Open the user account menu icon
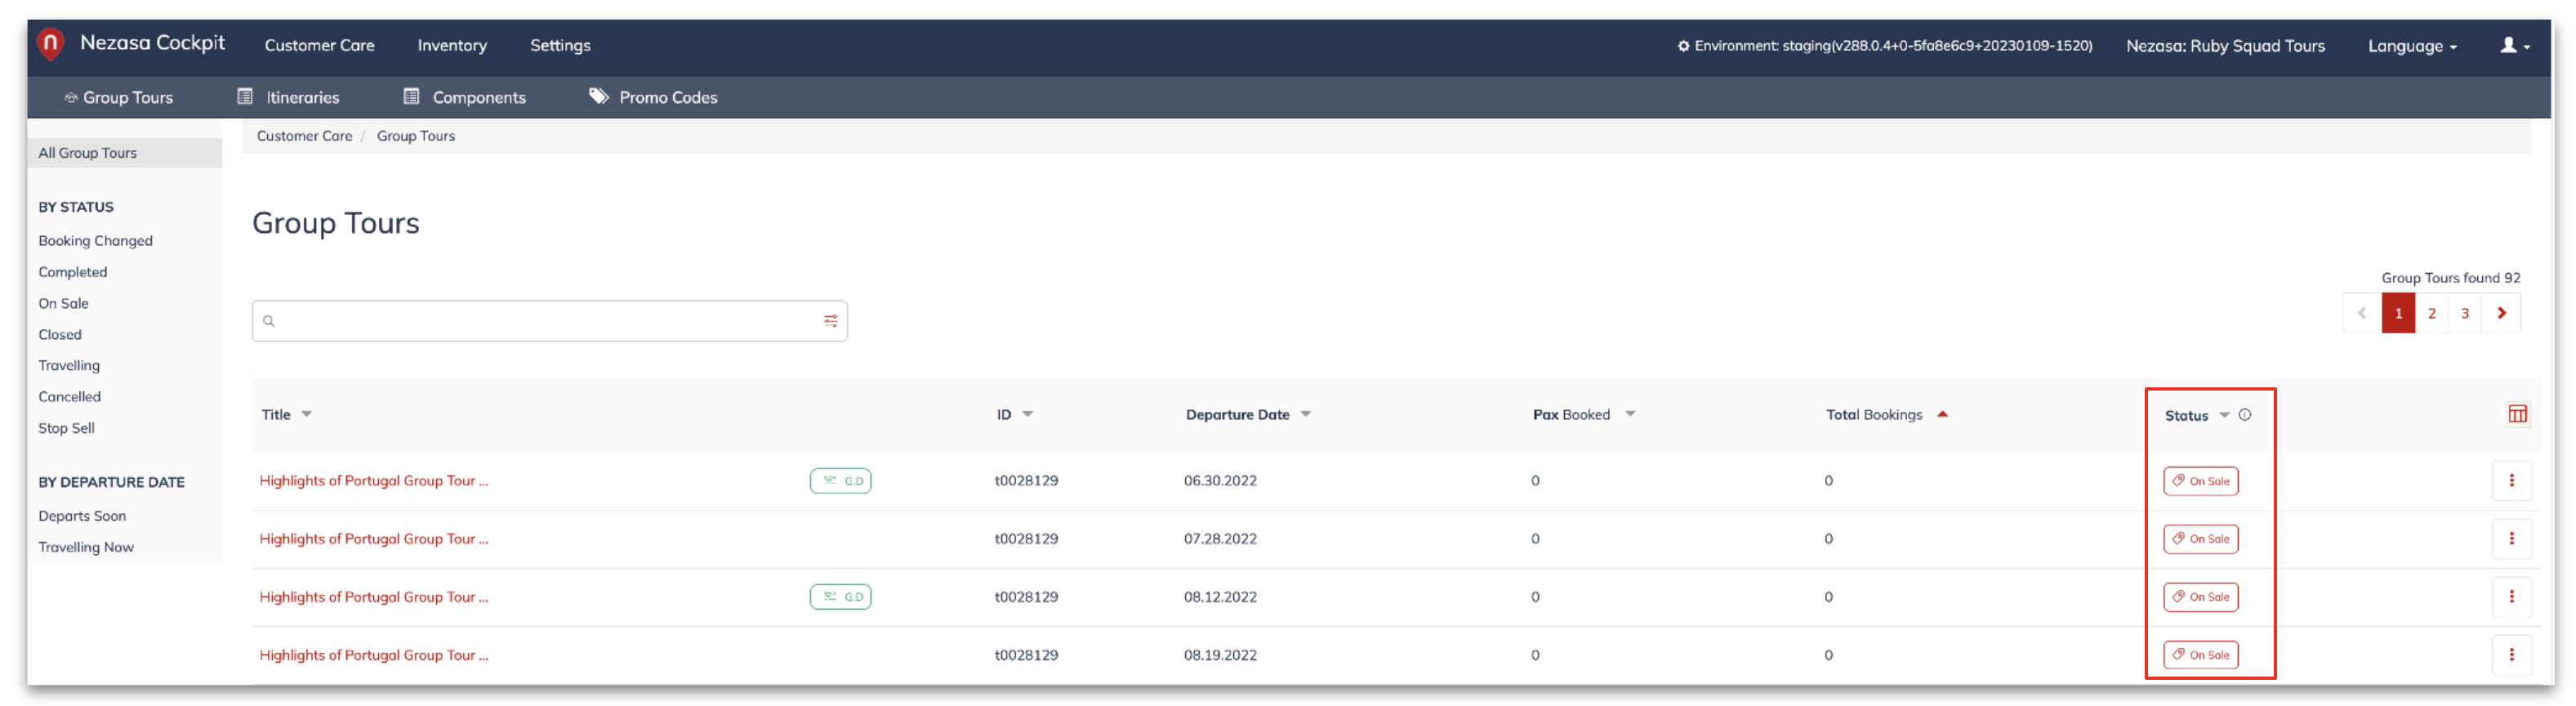Screen dimensions: 2576x706 (x=2515, y=46)
